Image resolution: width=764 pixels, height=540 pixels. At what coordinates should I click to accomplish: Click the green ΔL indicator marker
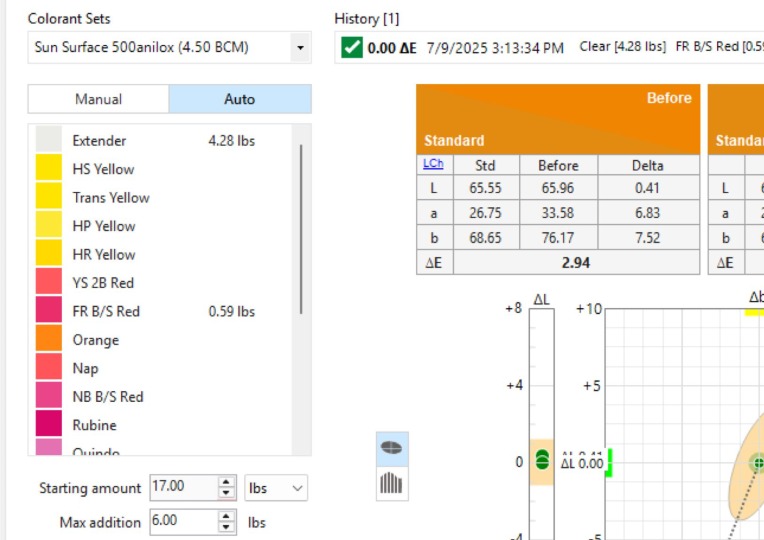tap(542, 460)
